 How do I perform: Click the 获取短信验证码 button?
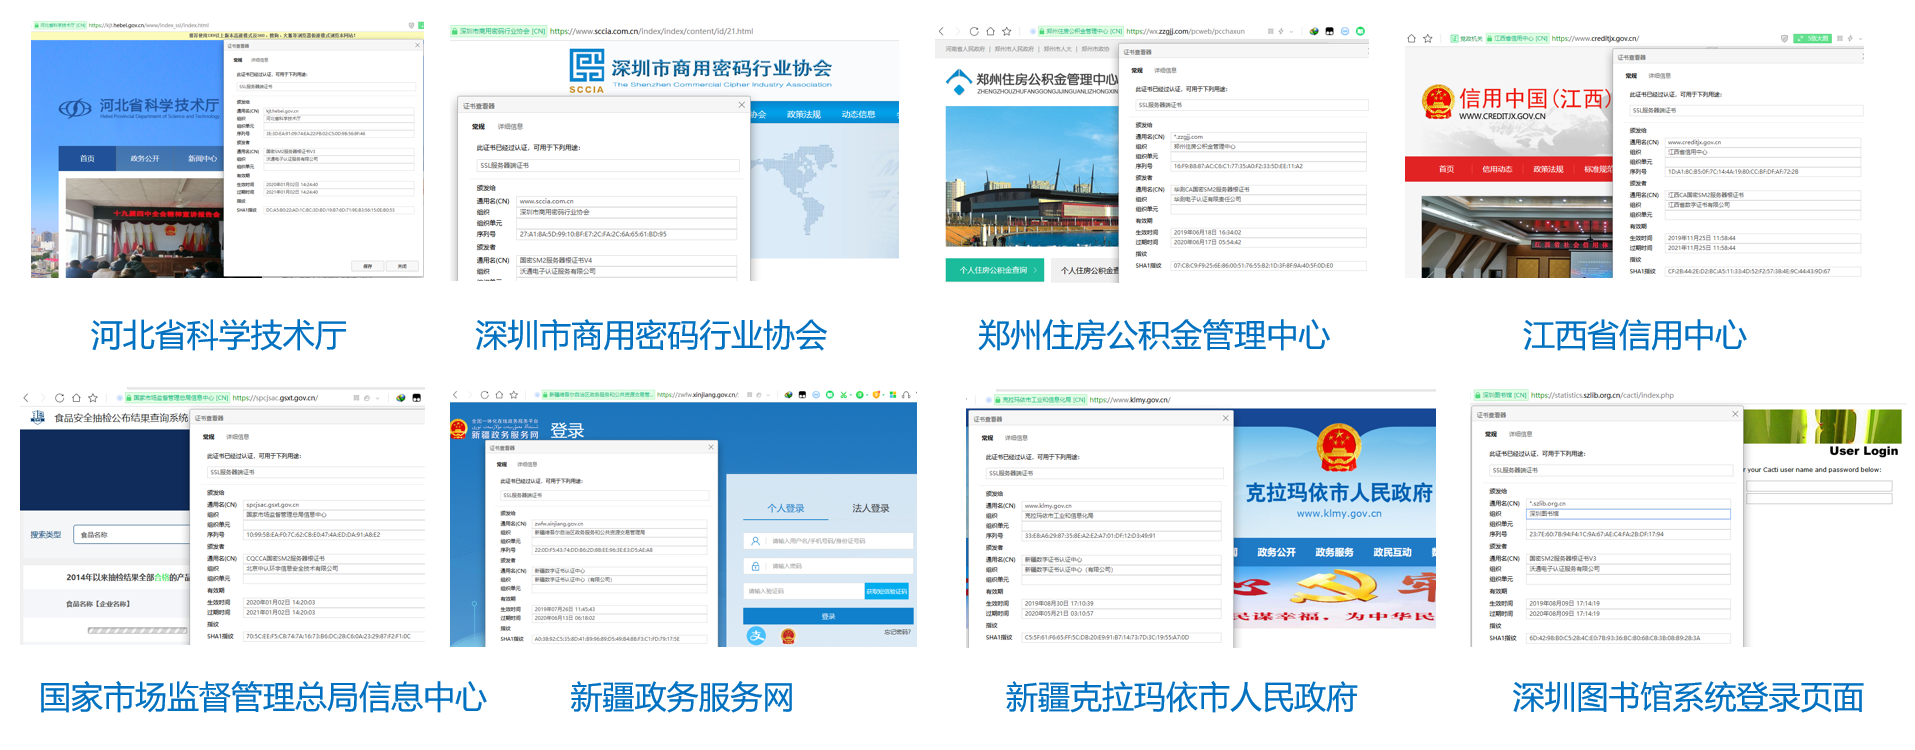(886, 591)
